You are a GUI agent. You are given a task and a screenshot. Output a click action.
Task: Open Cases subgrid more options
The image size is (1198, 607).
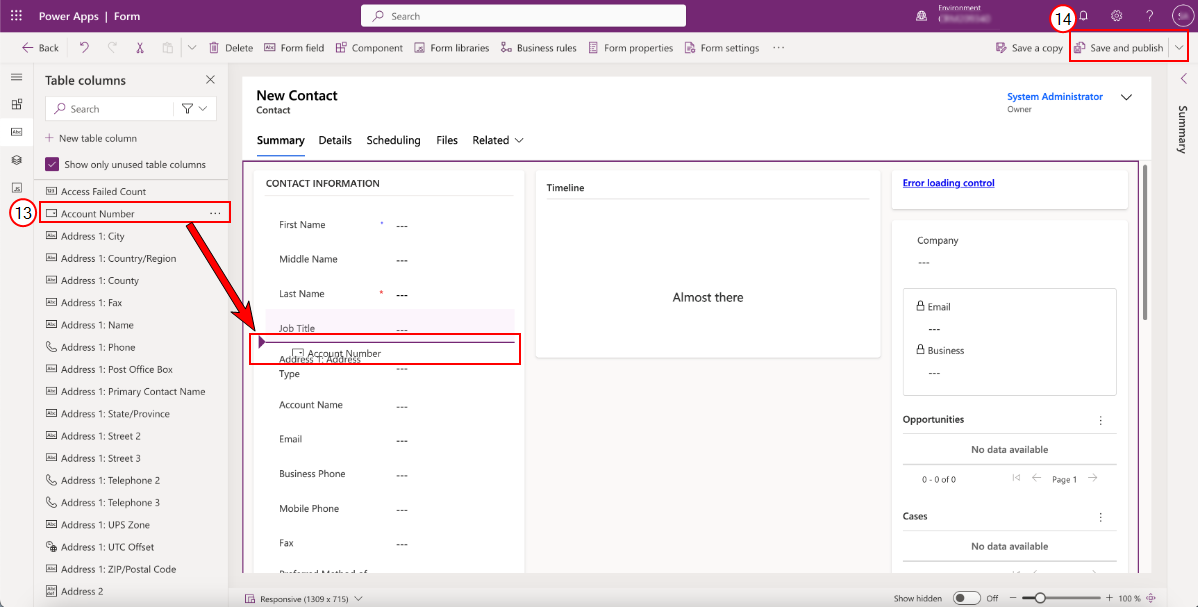[1100, 517]
